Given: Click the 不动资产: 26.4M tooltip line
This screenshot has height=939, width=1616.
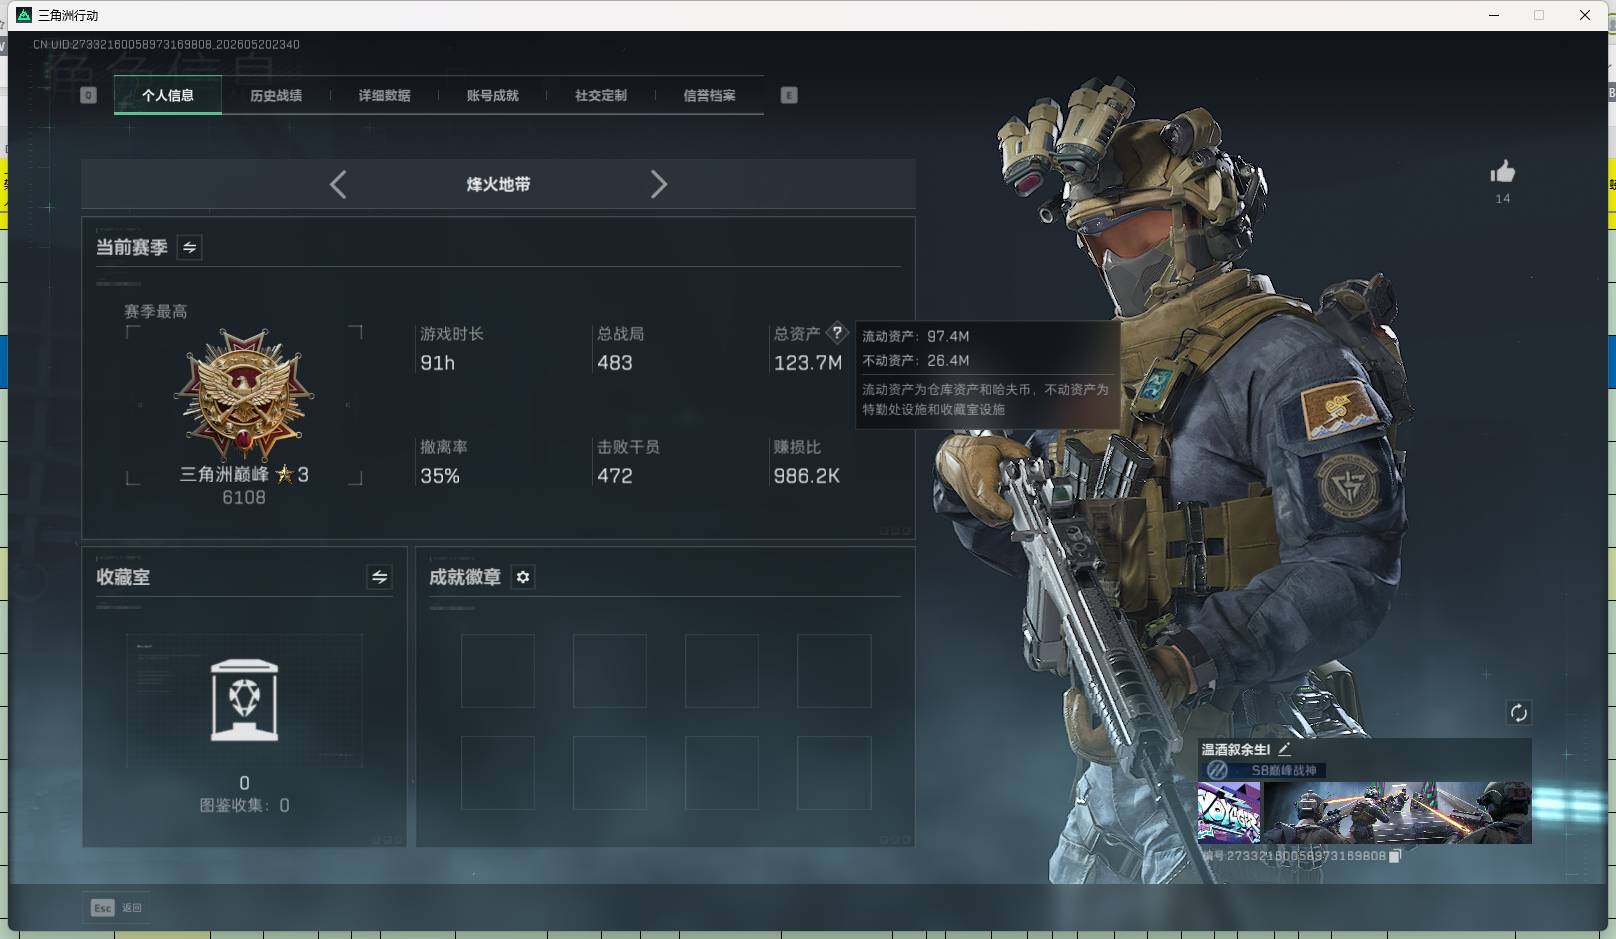Looking at the screenshot, I should click(916, 360).
